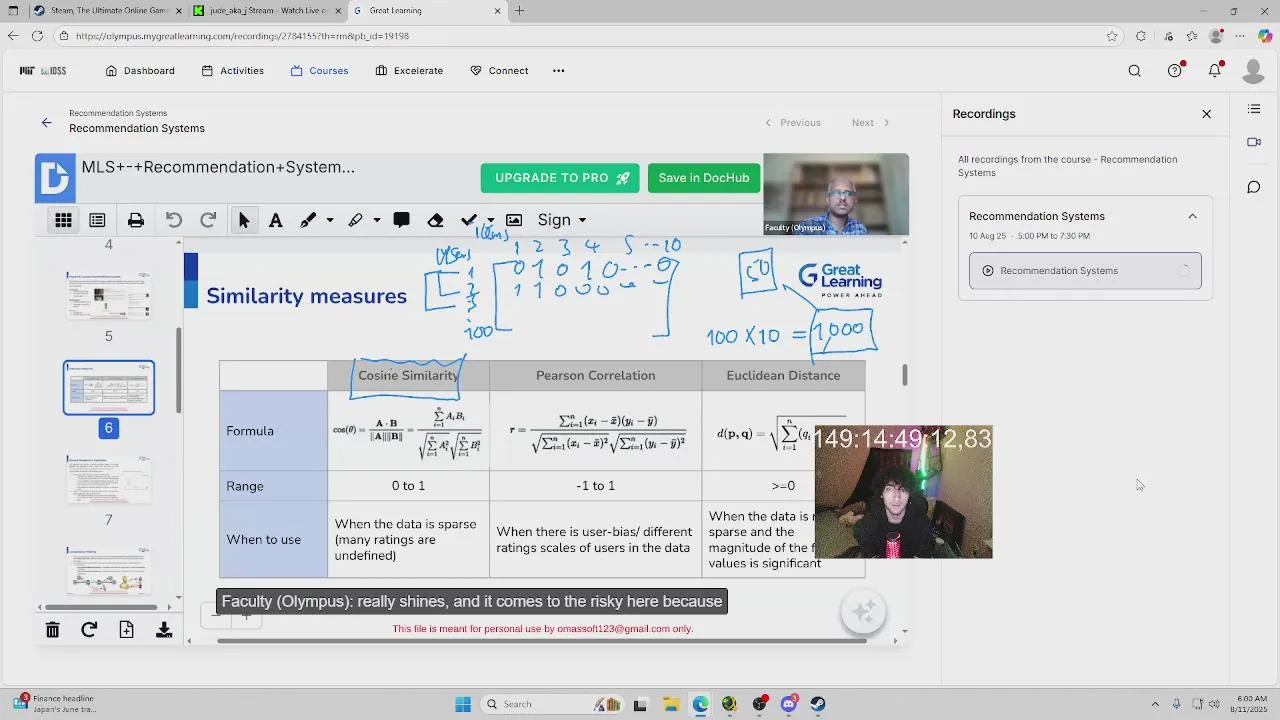Open the notifications bell
Viewport: 1280px width, 720px height.
[1215, 71]
